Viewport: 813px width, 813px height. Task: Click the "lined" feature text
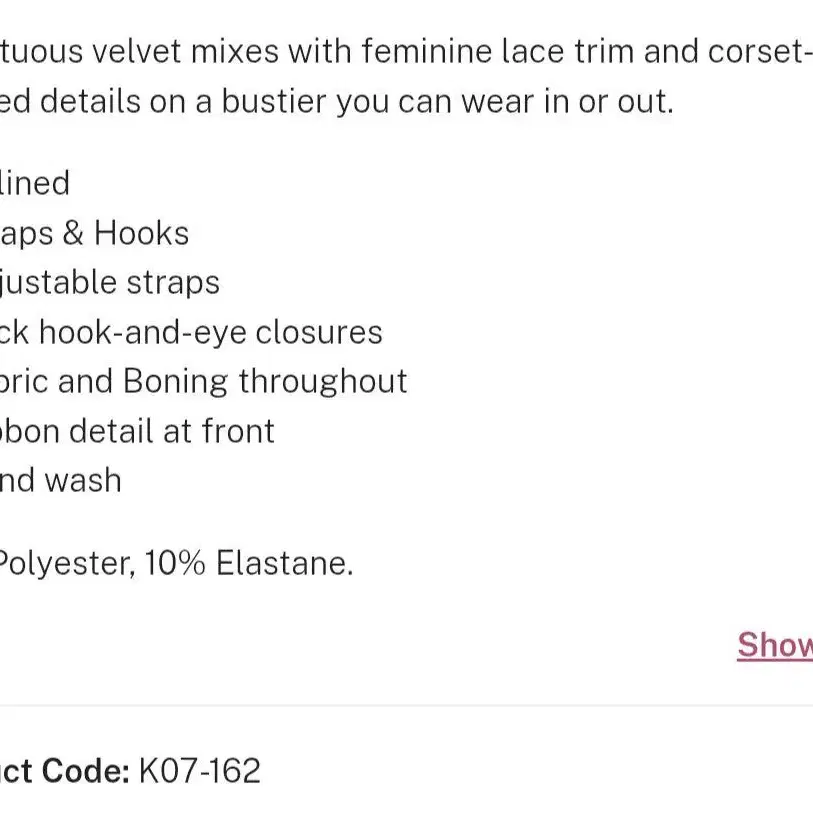pyautogui.click(x=35, y=183)
